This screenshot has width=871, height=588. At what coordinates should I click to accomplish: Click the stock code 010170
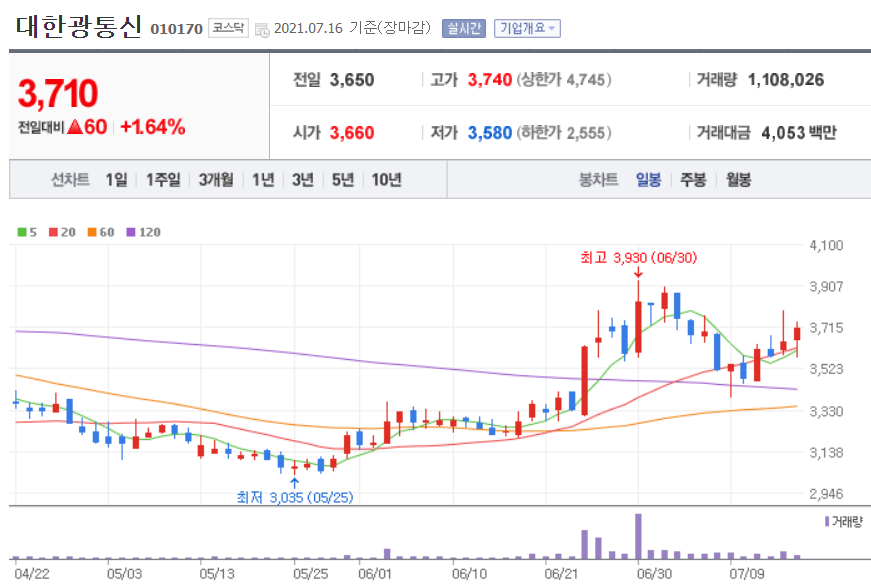click(177, 29)
